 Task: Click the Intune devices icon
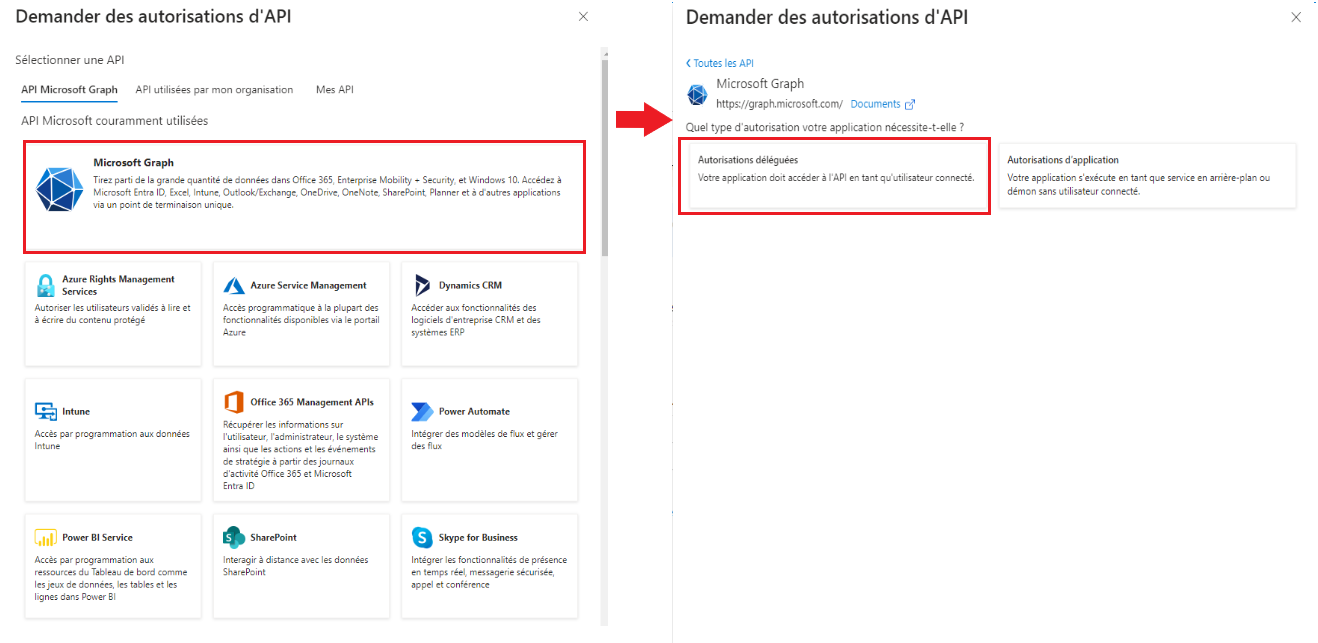46,411
